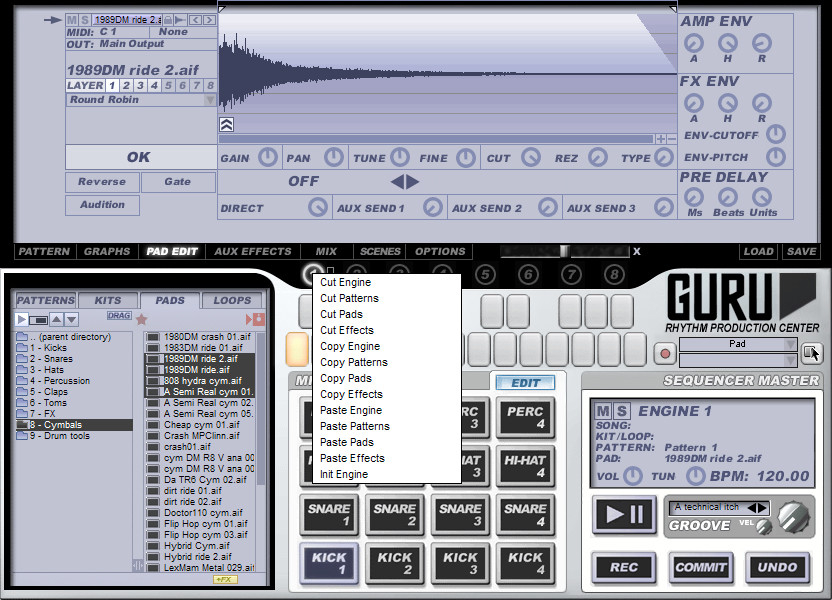The image size is (832, 600).
Task: Click the waveform collapse double-chevron icon
Action: coord(227,125)
